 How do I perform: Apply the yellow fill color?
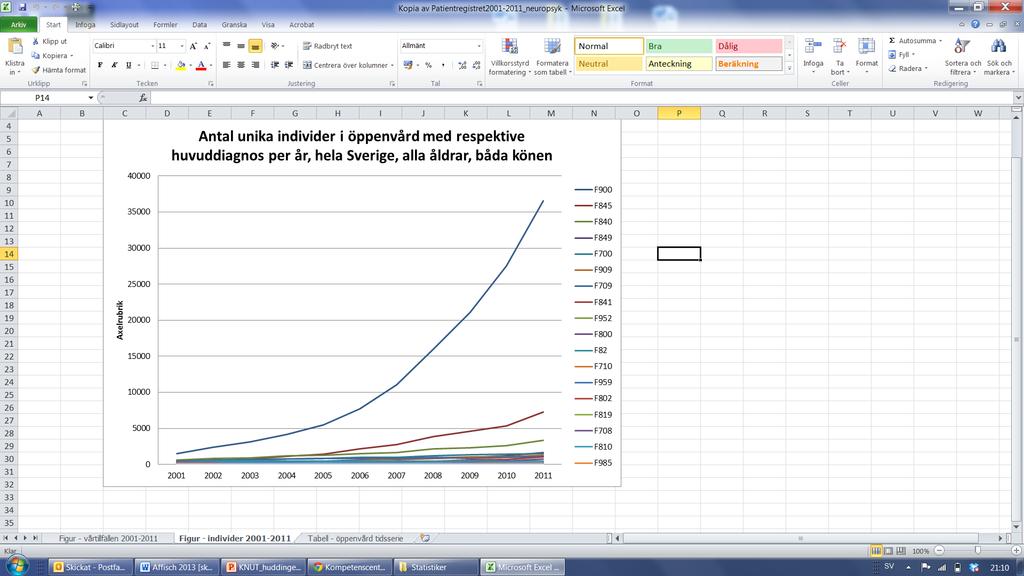[181, 65]
